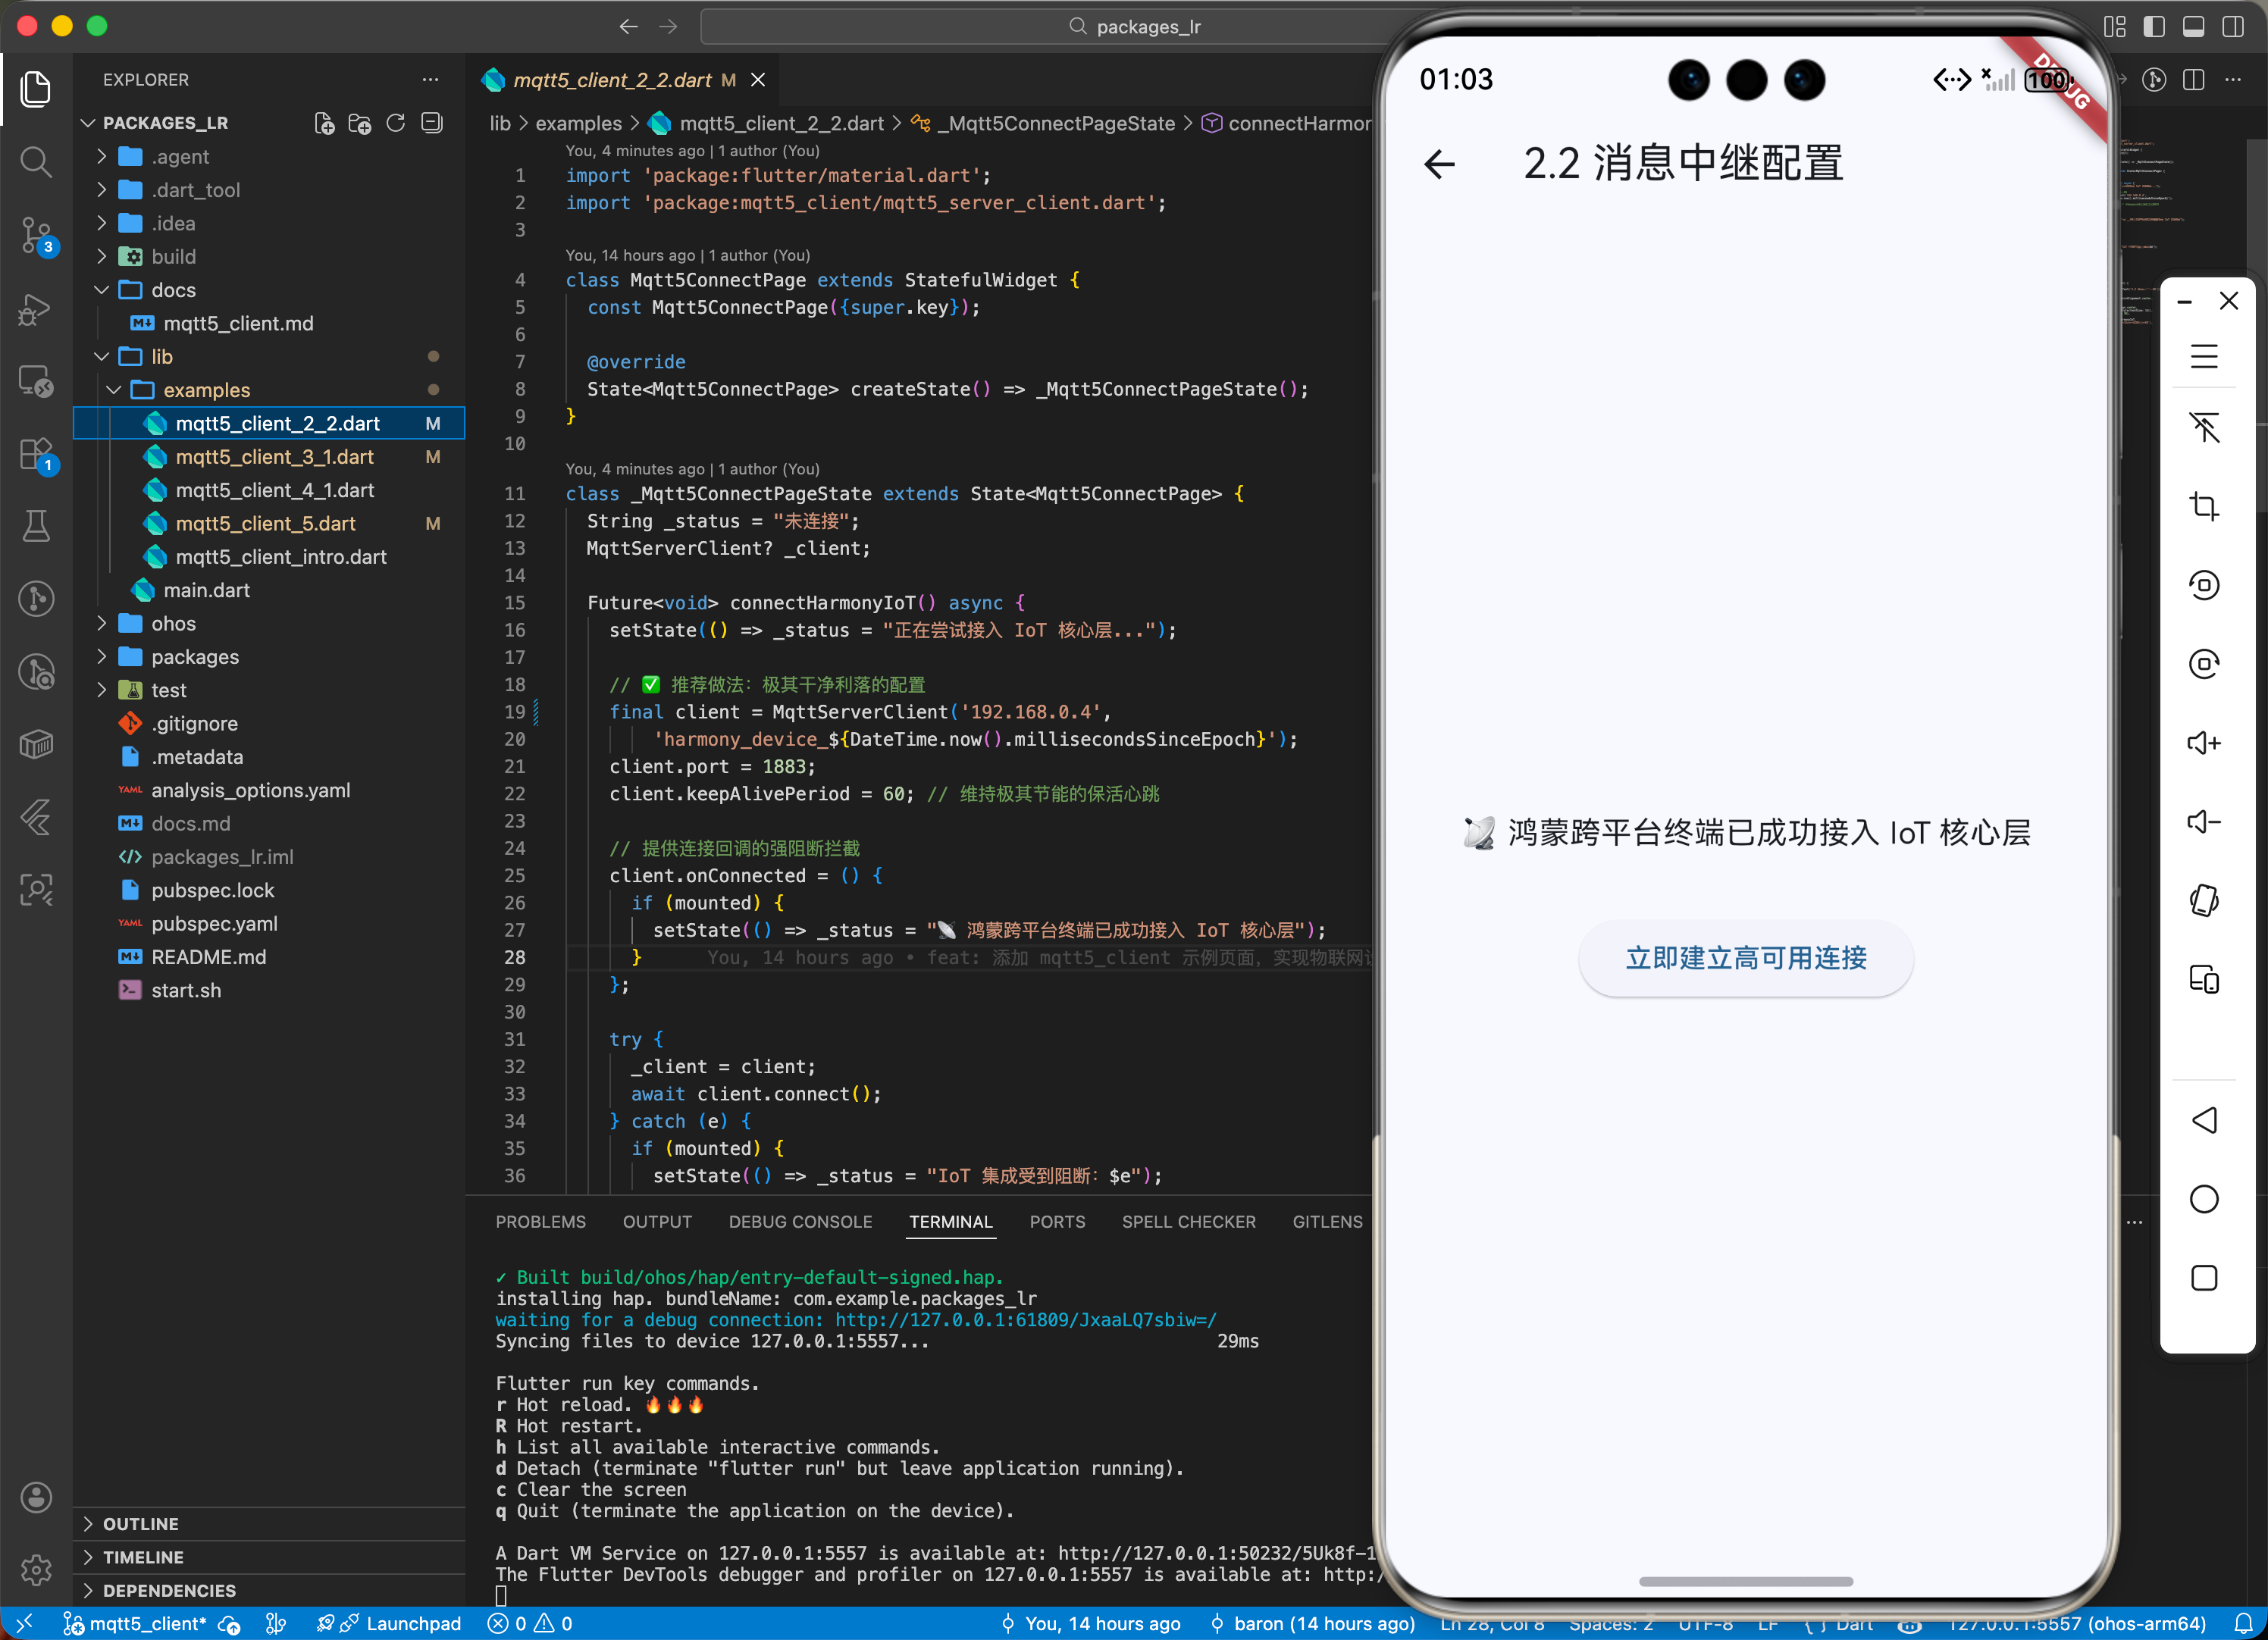The image size is (2268, 1640).
Task: Collapse the docs folder
Action: pyautogui.click(x=173, y=290)
